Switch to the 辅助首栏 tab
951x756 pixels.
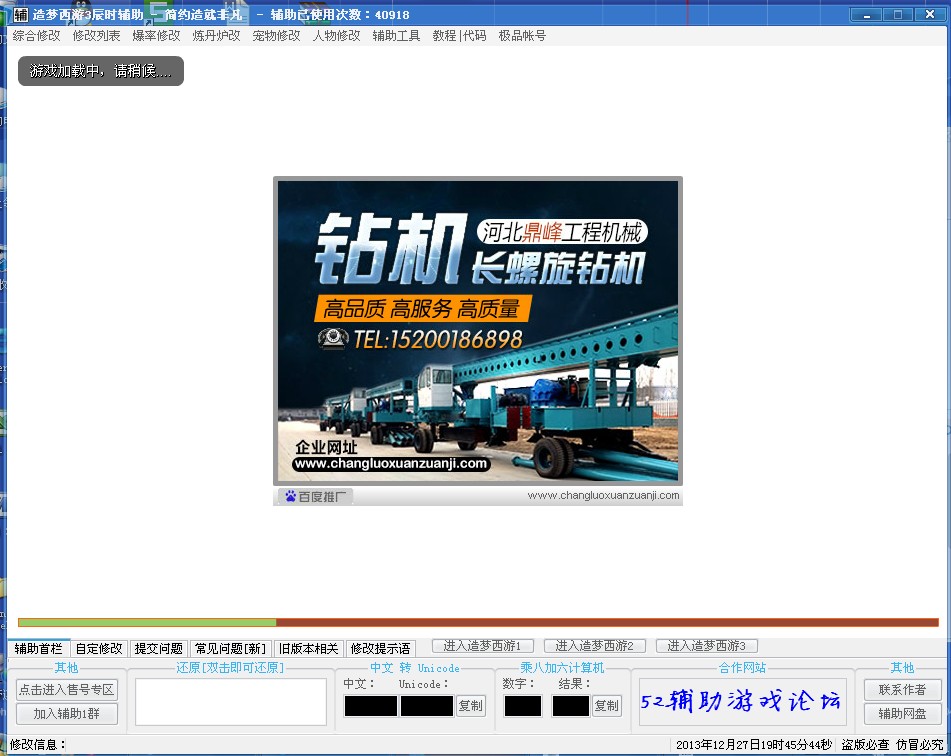39,649
